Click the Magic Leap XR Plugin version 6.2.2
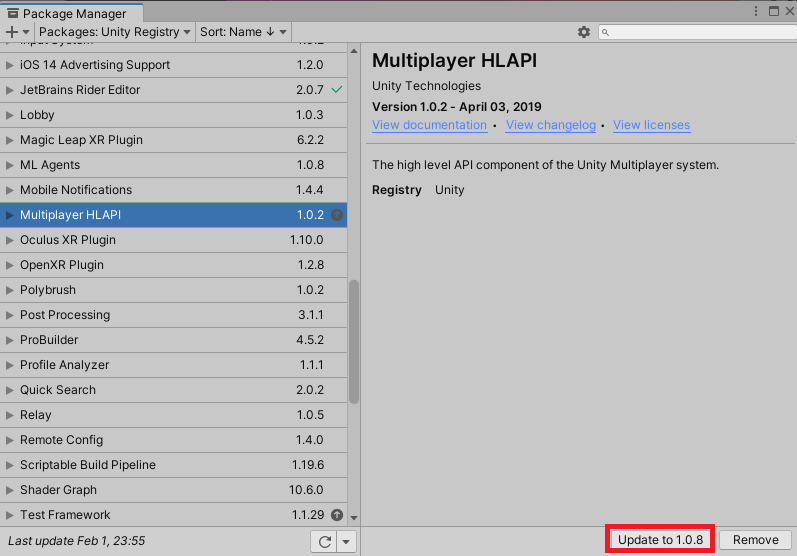The image size is (797, 556). (310, 140)
